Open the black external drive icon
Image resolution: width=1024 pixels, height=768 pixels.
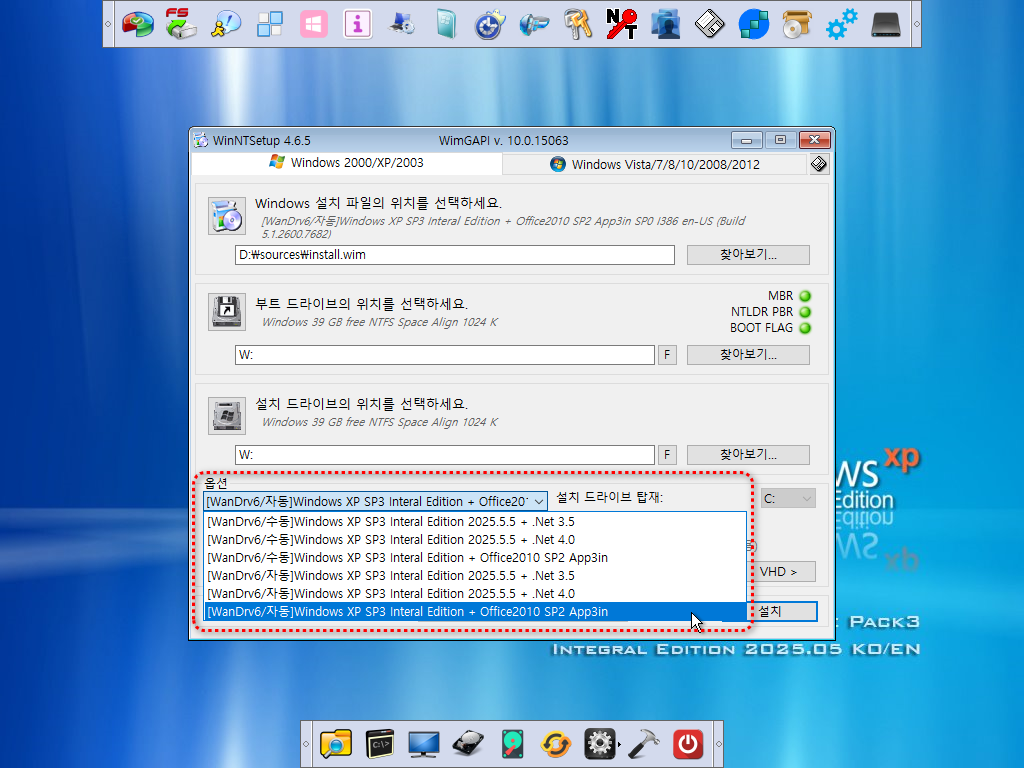[x=886, y=24]
